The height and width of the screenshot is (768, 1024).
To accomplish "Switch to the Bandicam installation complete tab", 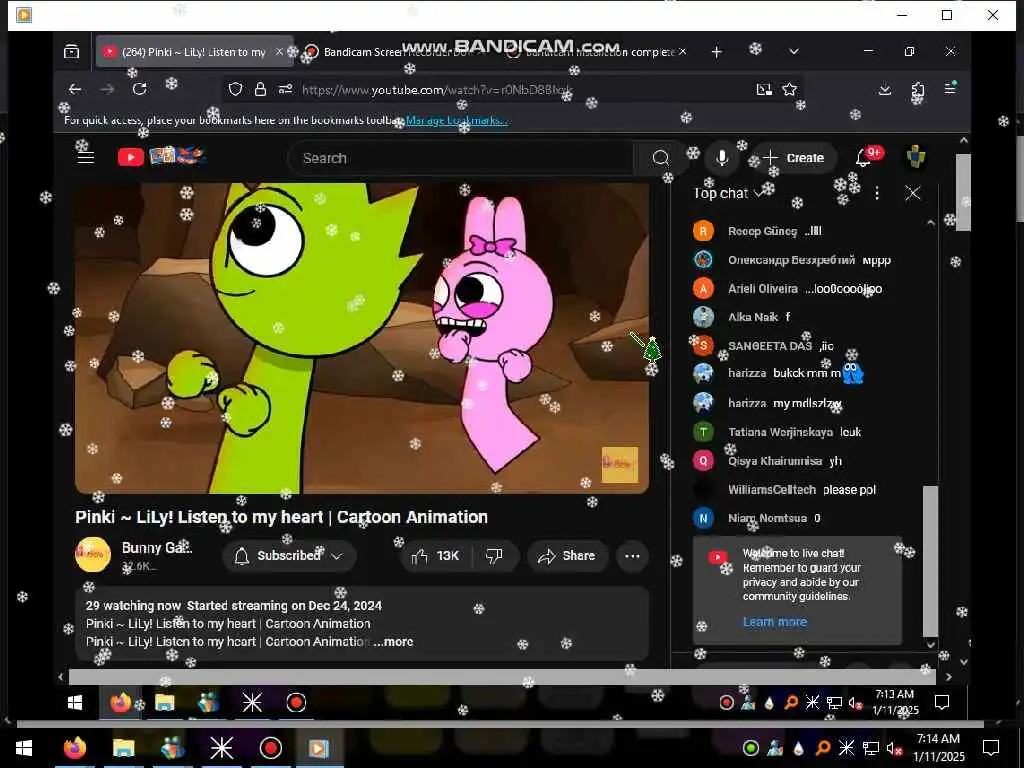I will point(600,52).
